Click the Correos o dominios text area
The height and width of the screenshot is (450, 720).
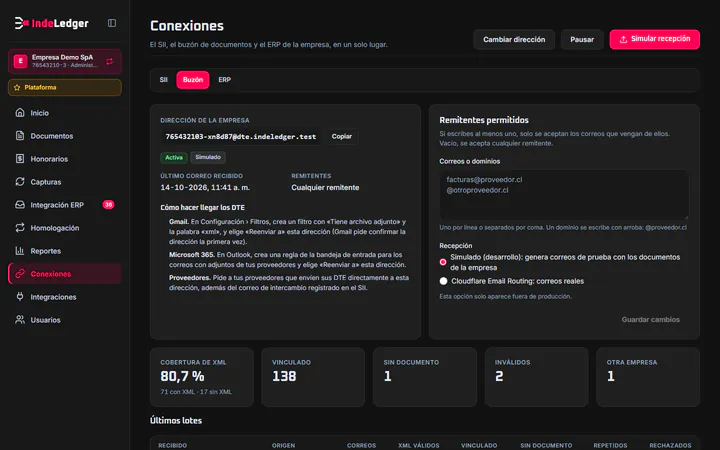coord(564,195)
